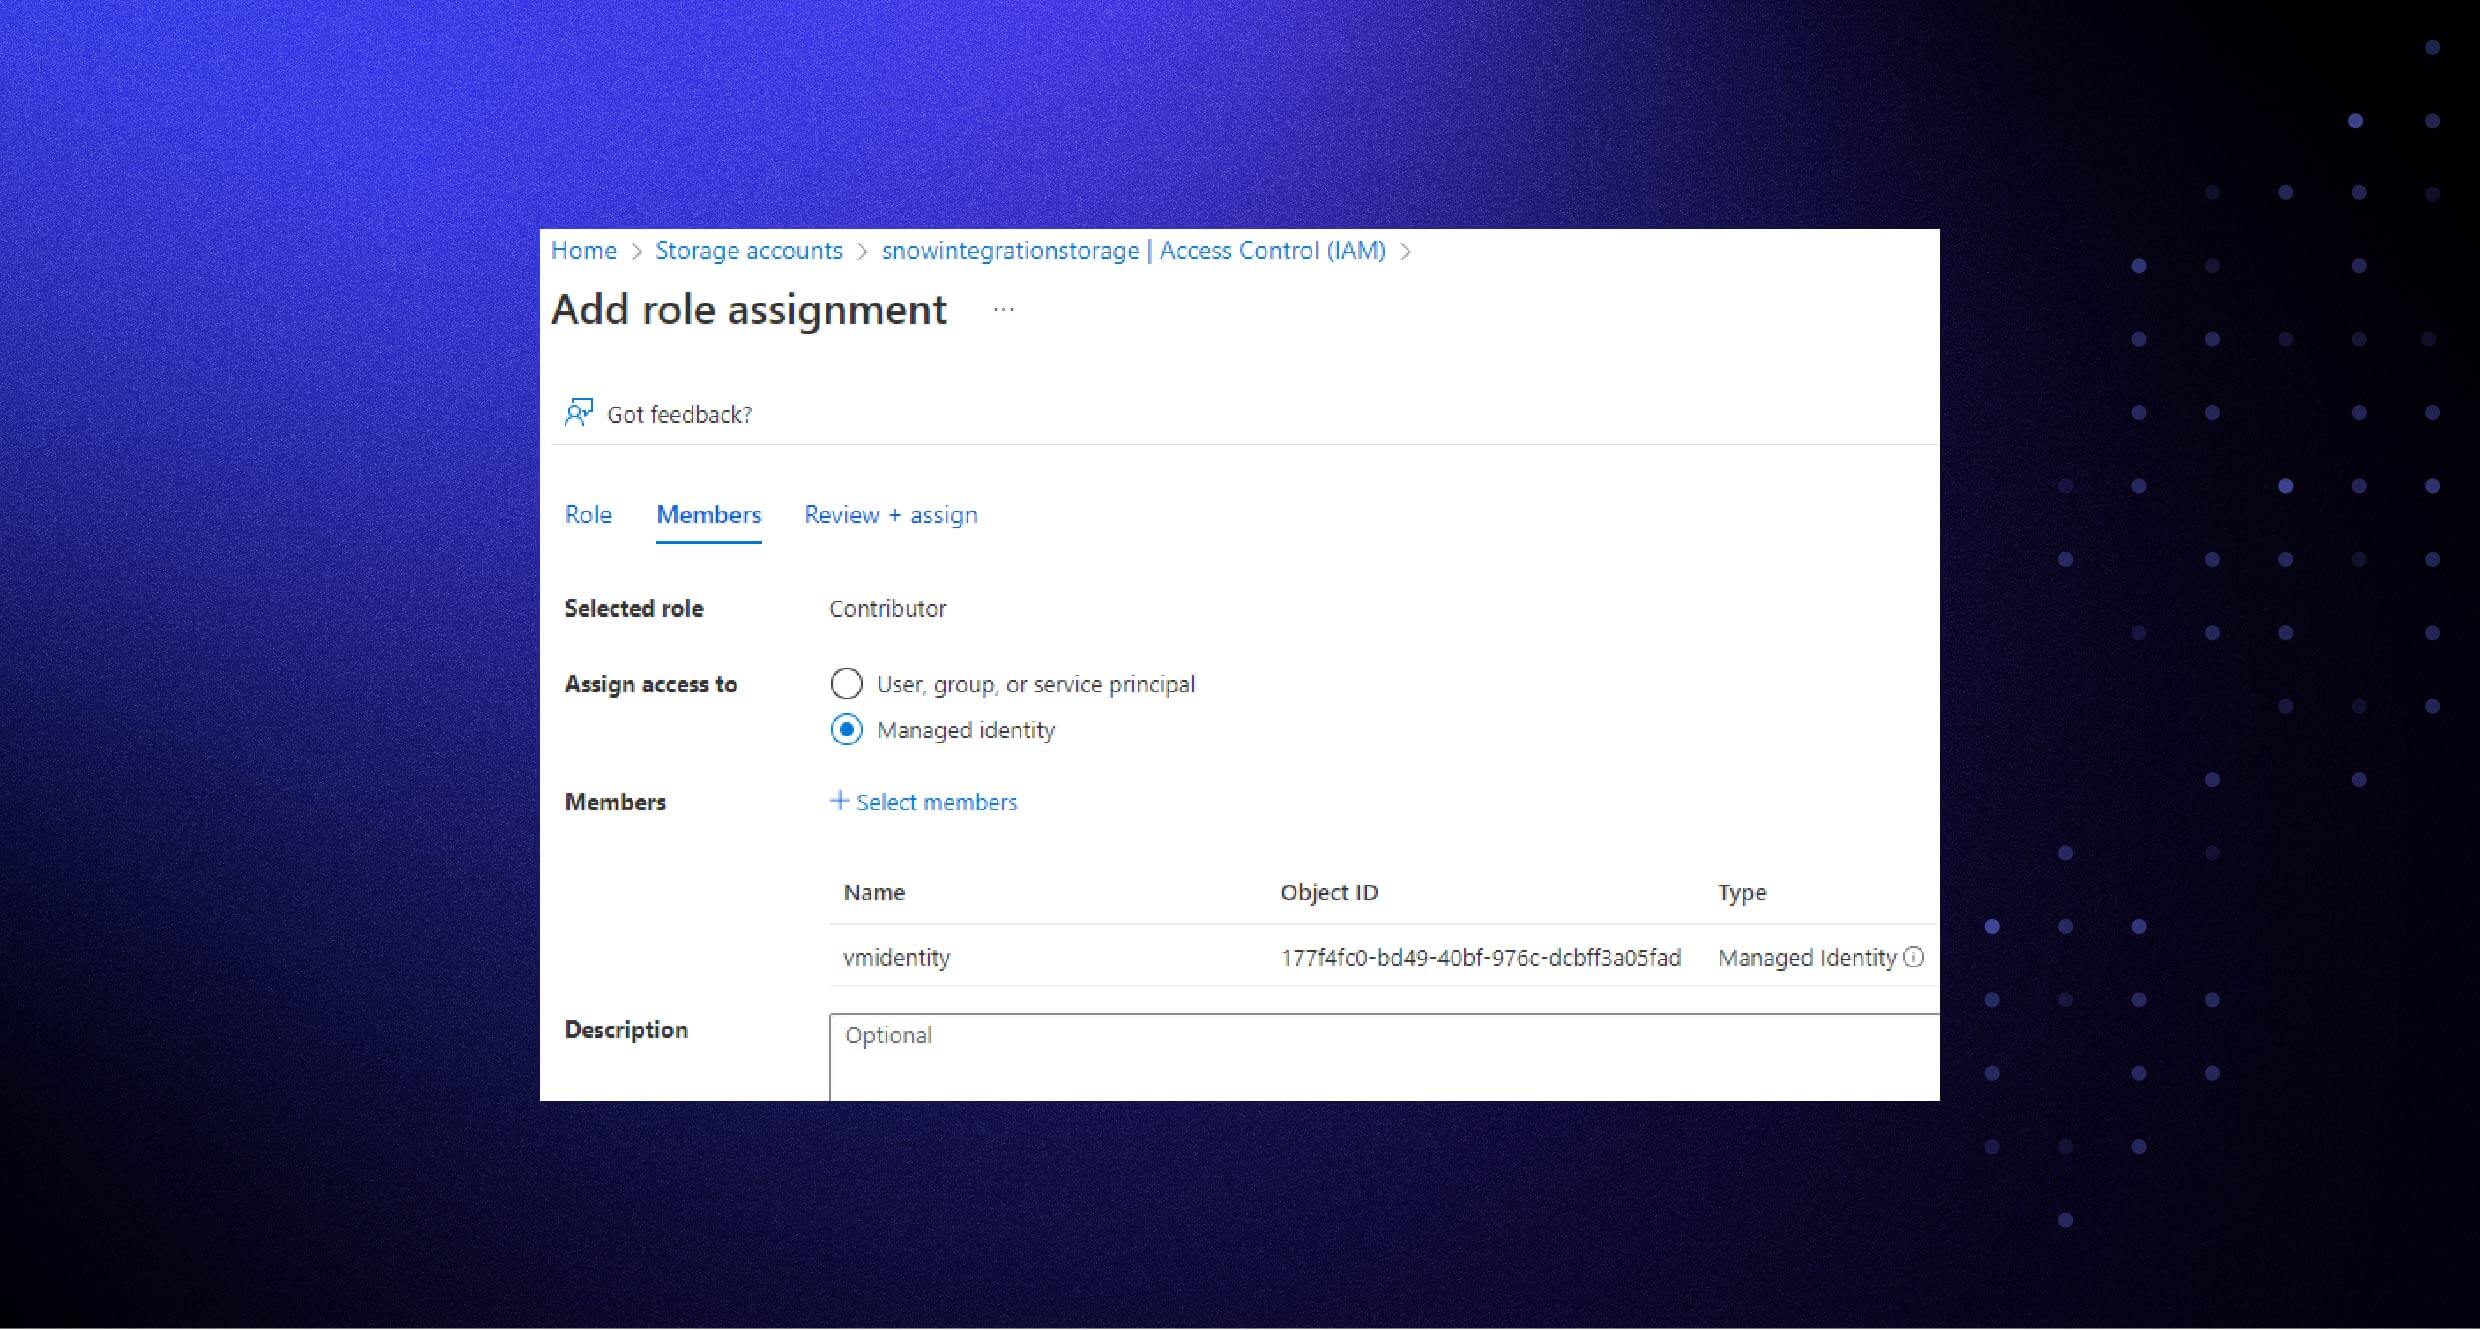Switch to the Role tab
Image resolution: width=2480 pixels, height=1330 pixels.
[588, 514]
